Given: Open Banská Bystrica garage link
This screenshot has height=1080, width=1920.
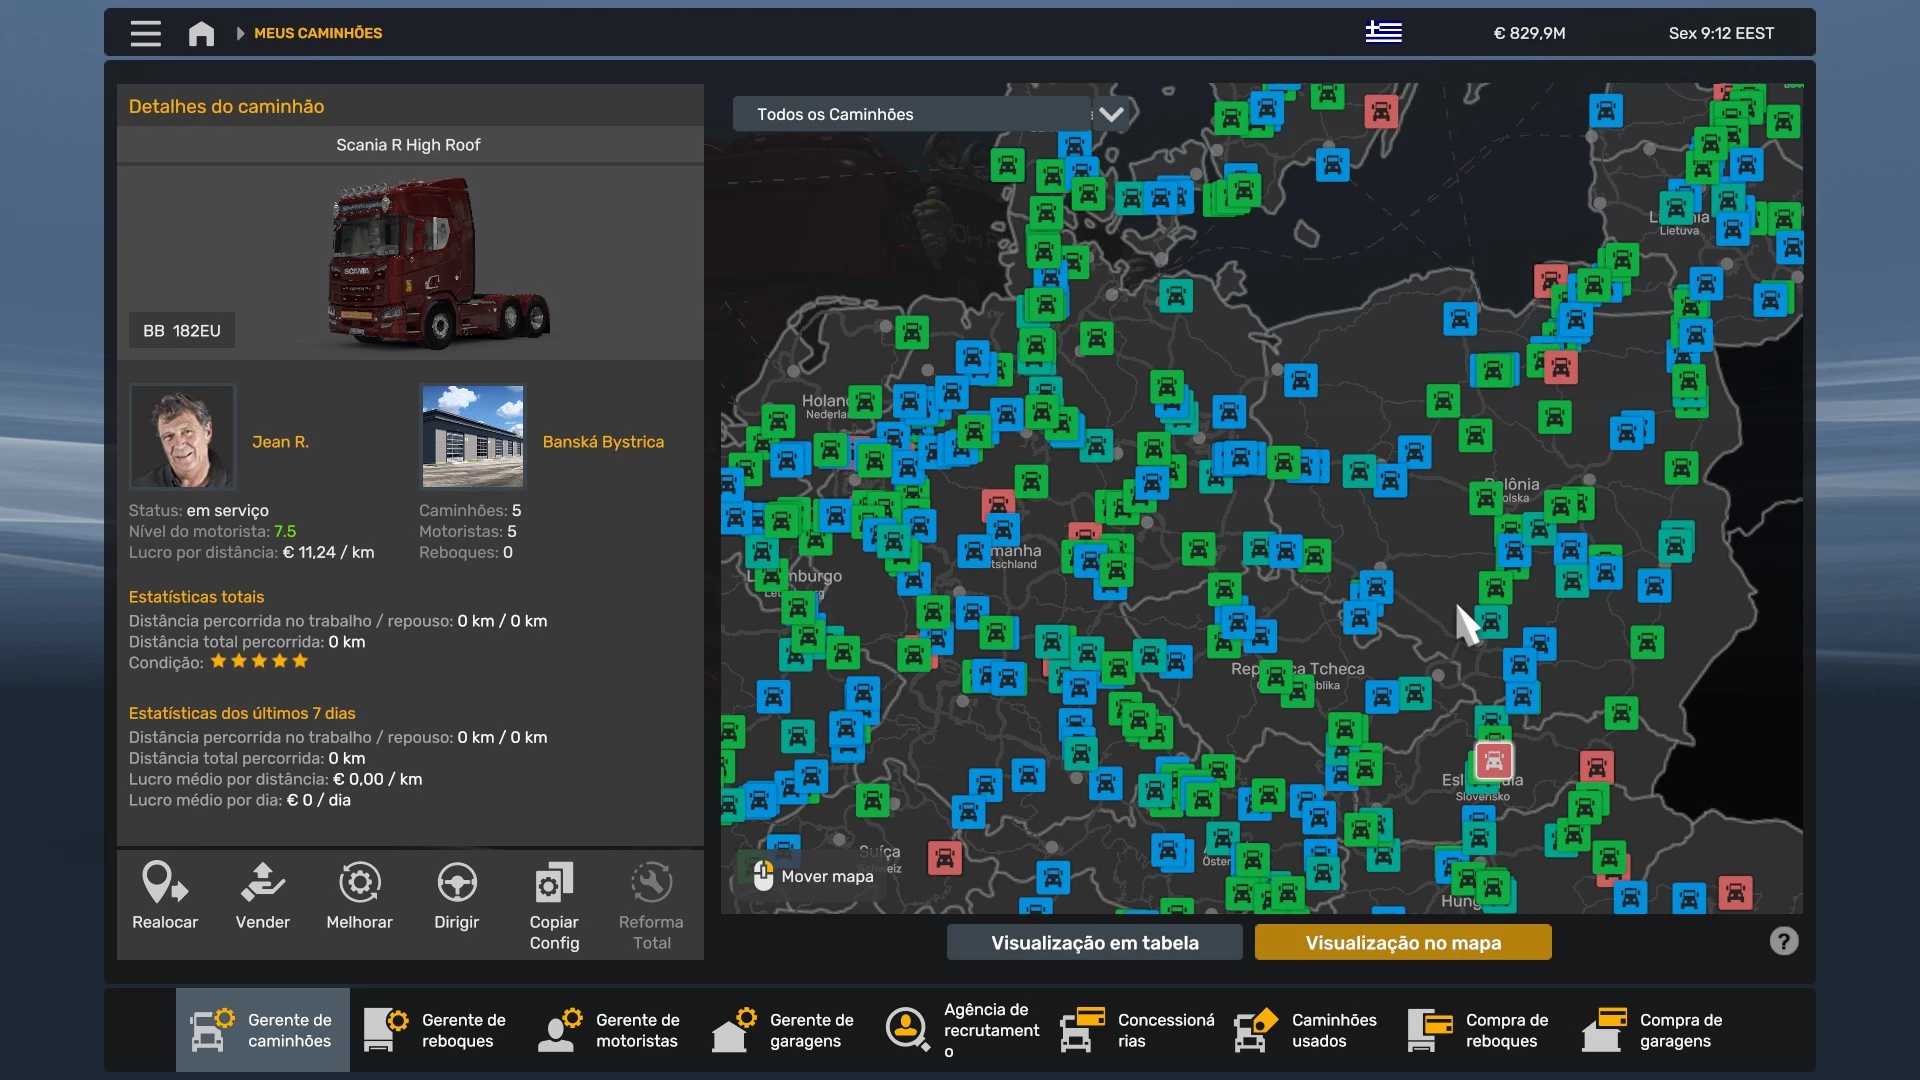Looking at the screenshot, I should pyautogui.click(x=602, y=441).
